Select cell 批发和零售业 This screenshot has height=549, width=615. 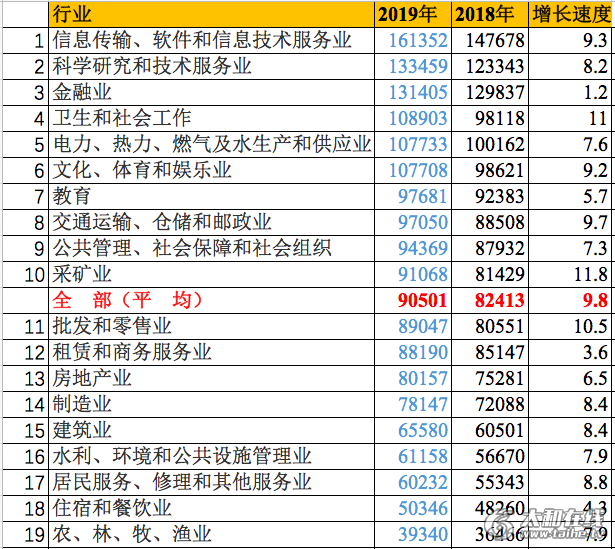211,326
